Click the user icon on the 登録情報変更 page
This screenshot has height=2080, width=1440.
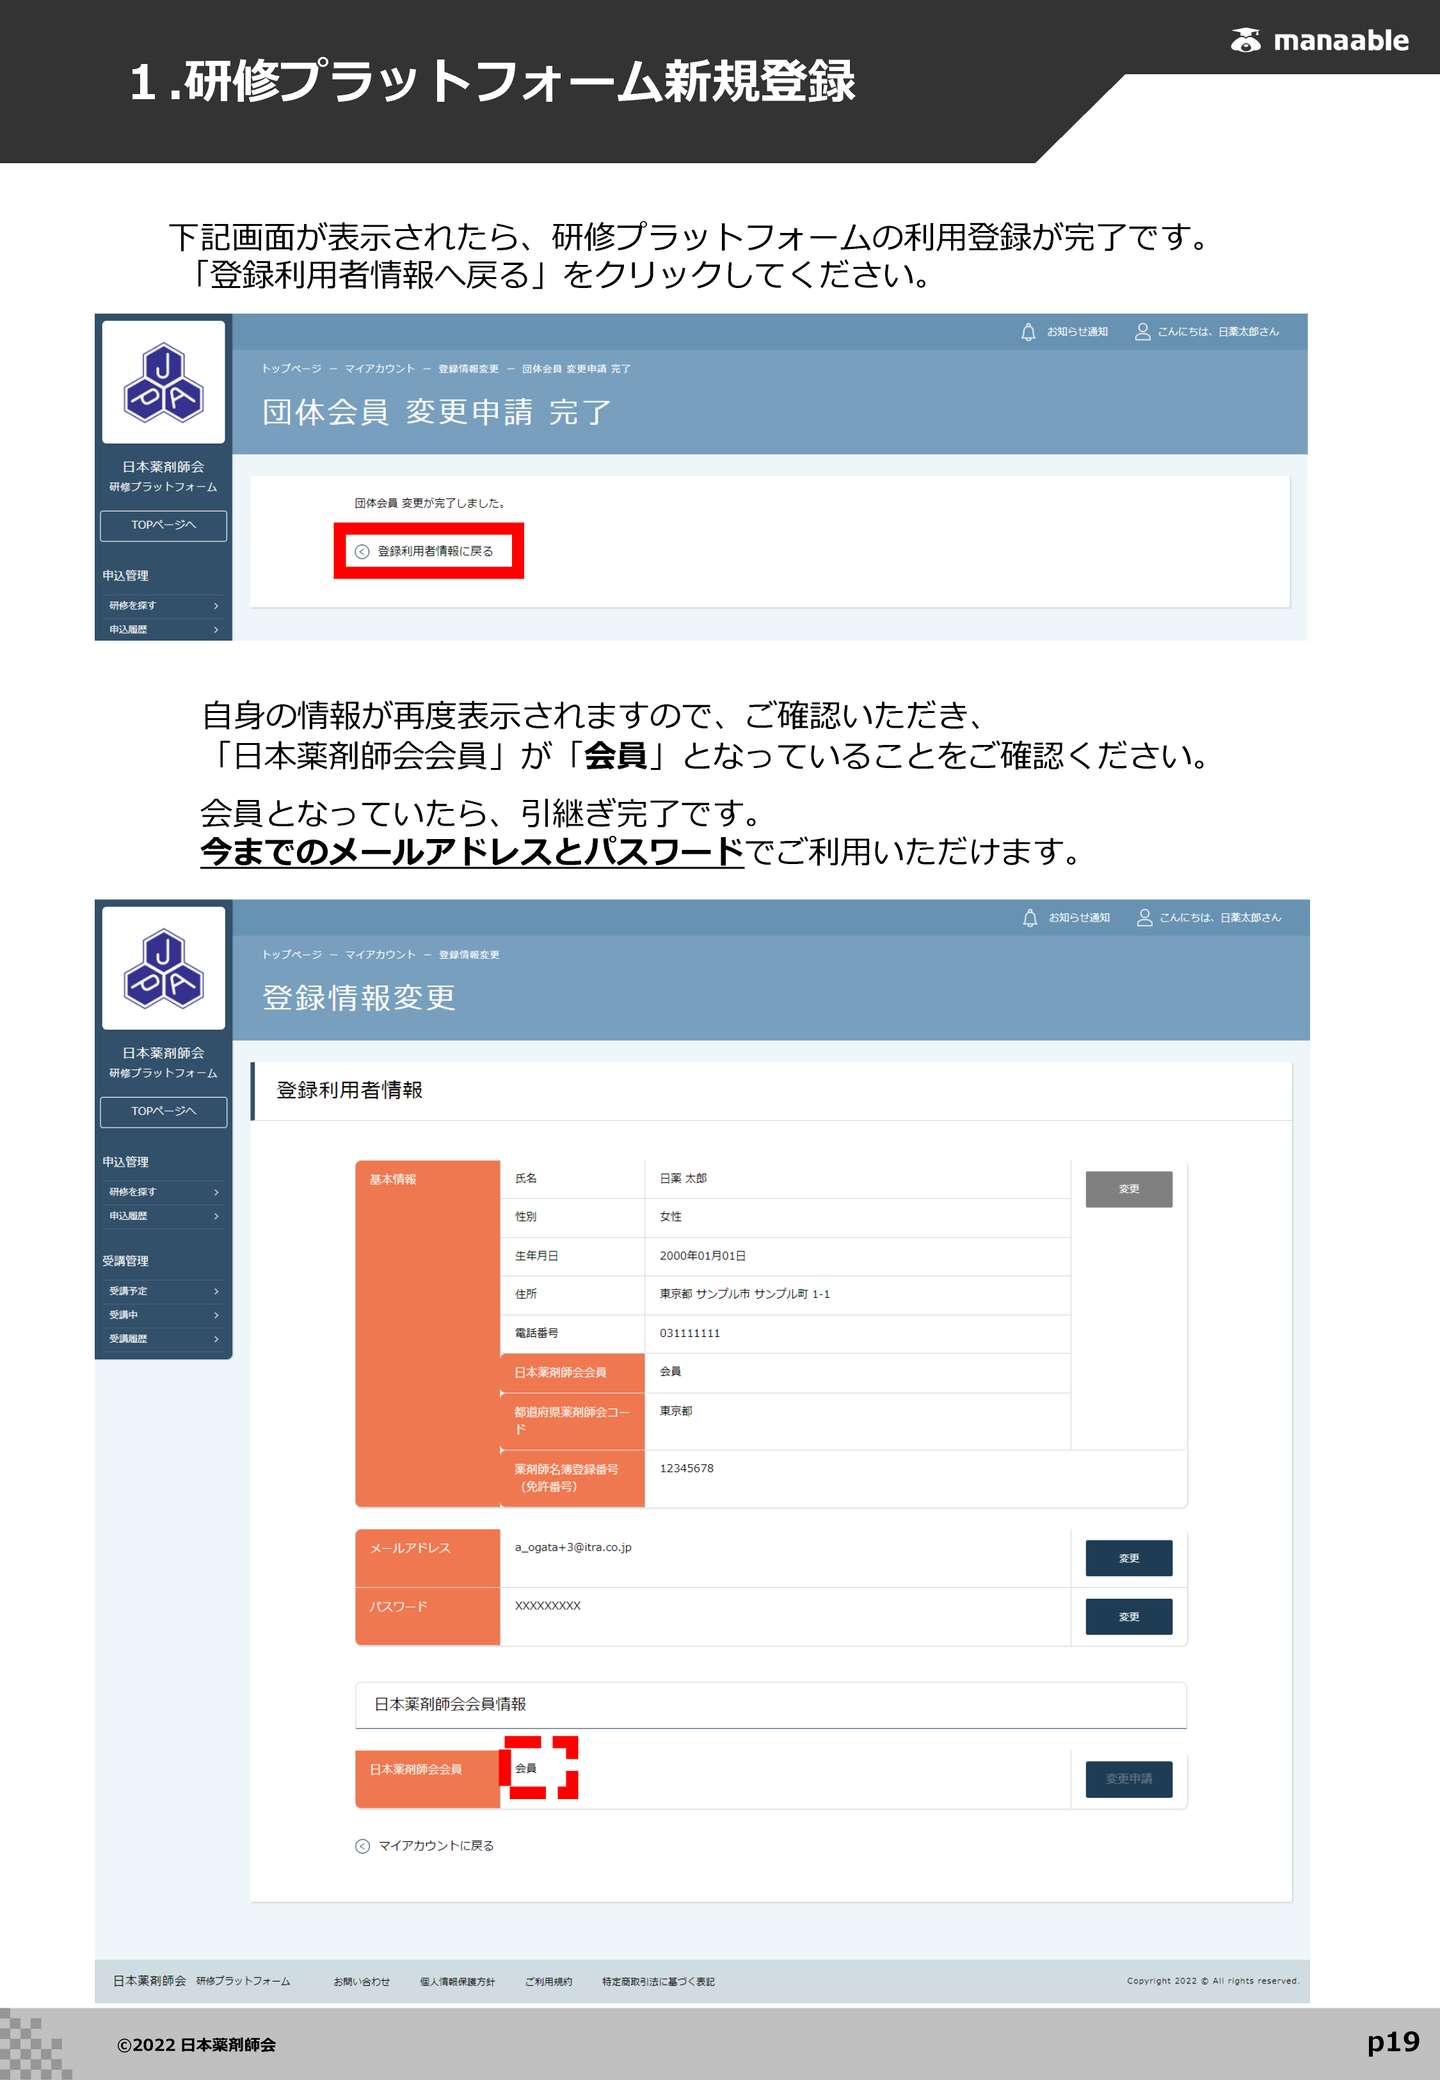tap(1144, 918)
